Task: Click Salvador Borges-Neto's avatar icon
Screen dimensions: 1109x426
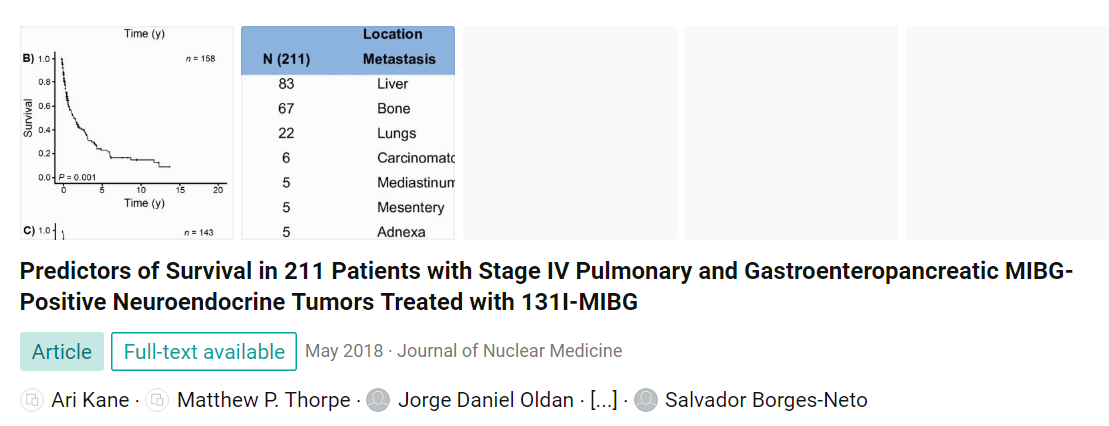Action: (x=647, y=400)
